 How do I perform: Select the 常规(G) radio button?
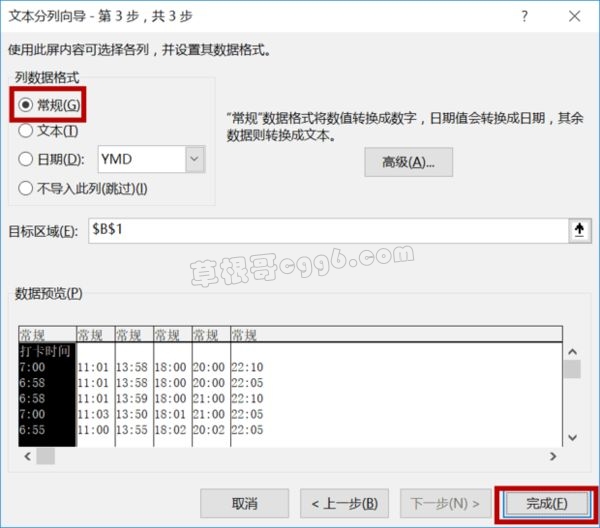(x=26, y=104)
